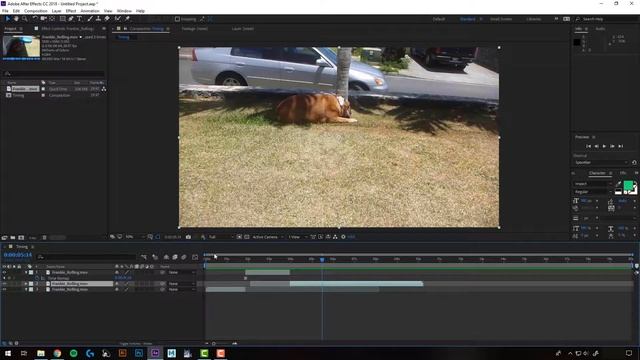Open Active Camera view dropdown
The image size is (640, 360).
click(268, 237)
